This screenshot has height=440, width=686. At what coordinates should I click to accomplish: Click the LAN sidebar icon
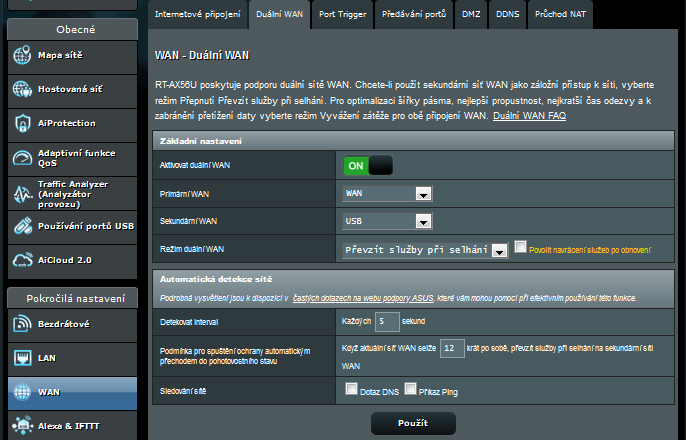22,358
